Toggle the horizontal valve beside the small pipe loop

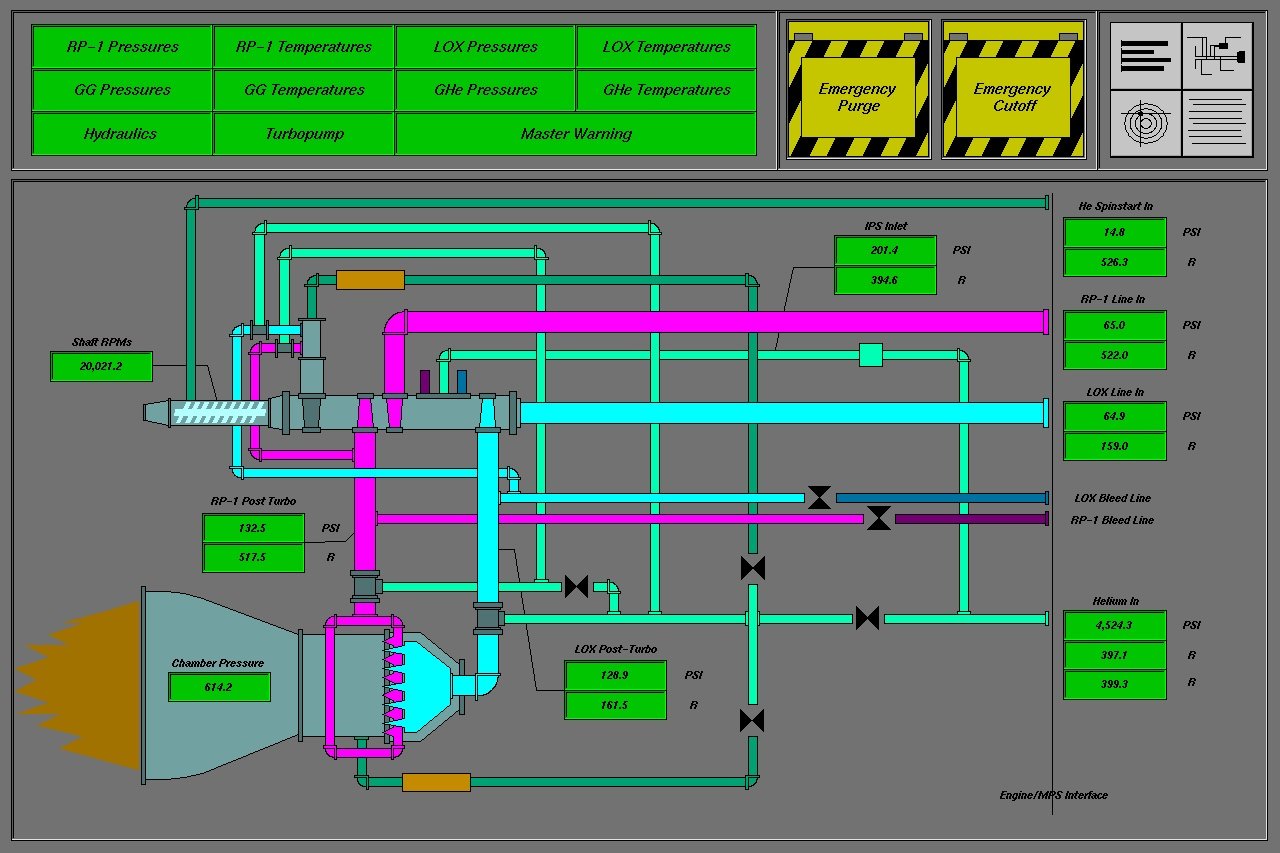(x=576, y=586)
